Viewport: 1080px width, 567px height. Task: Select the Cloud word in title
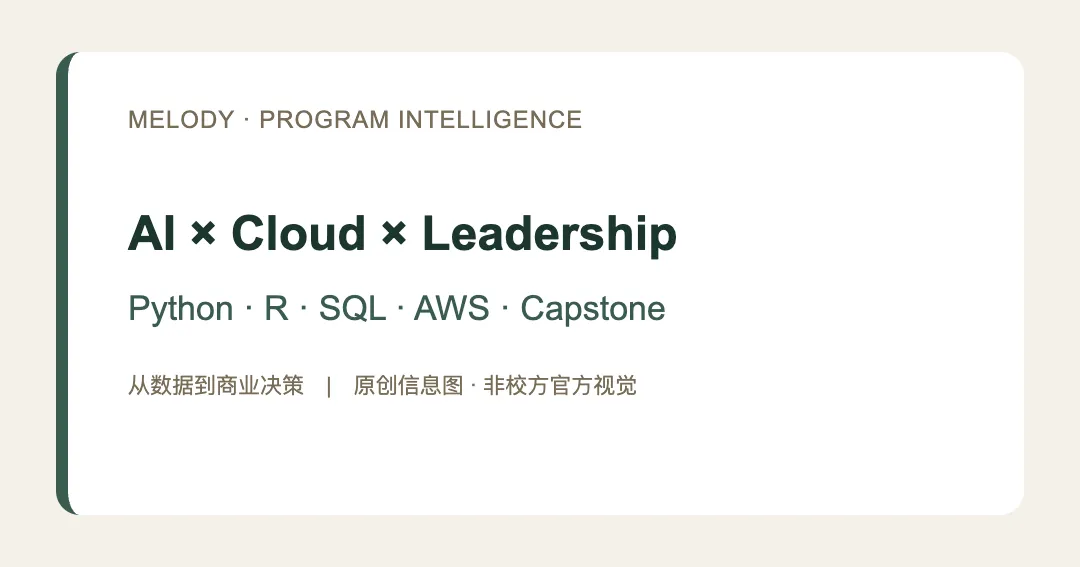click(298, 234)
